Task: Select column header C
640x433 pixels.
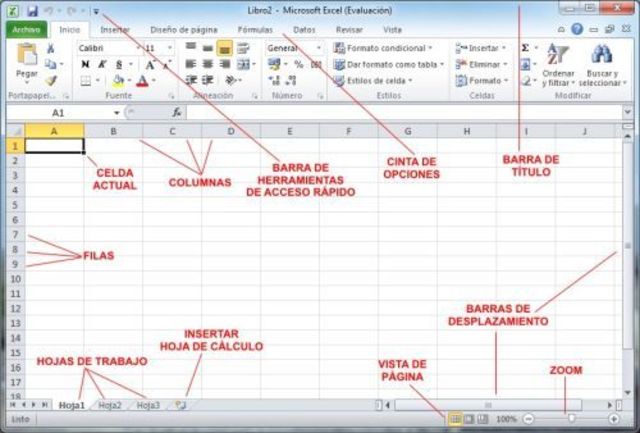Action: [172, 131]
